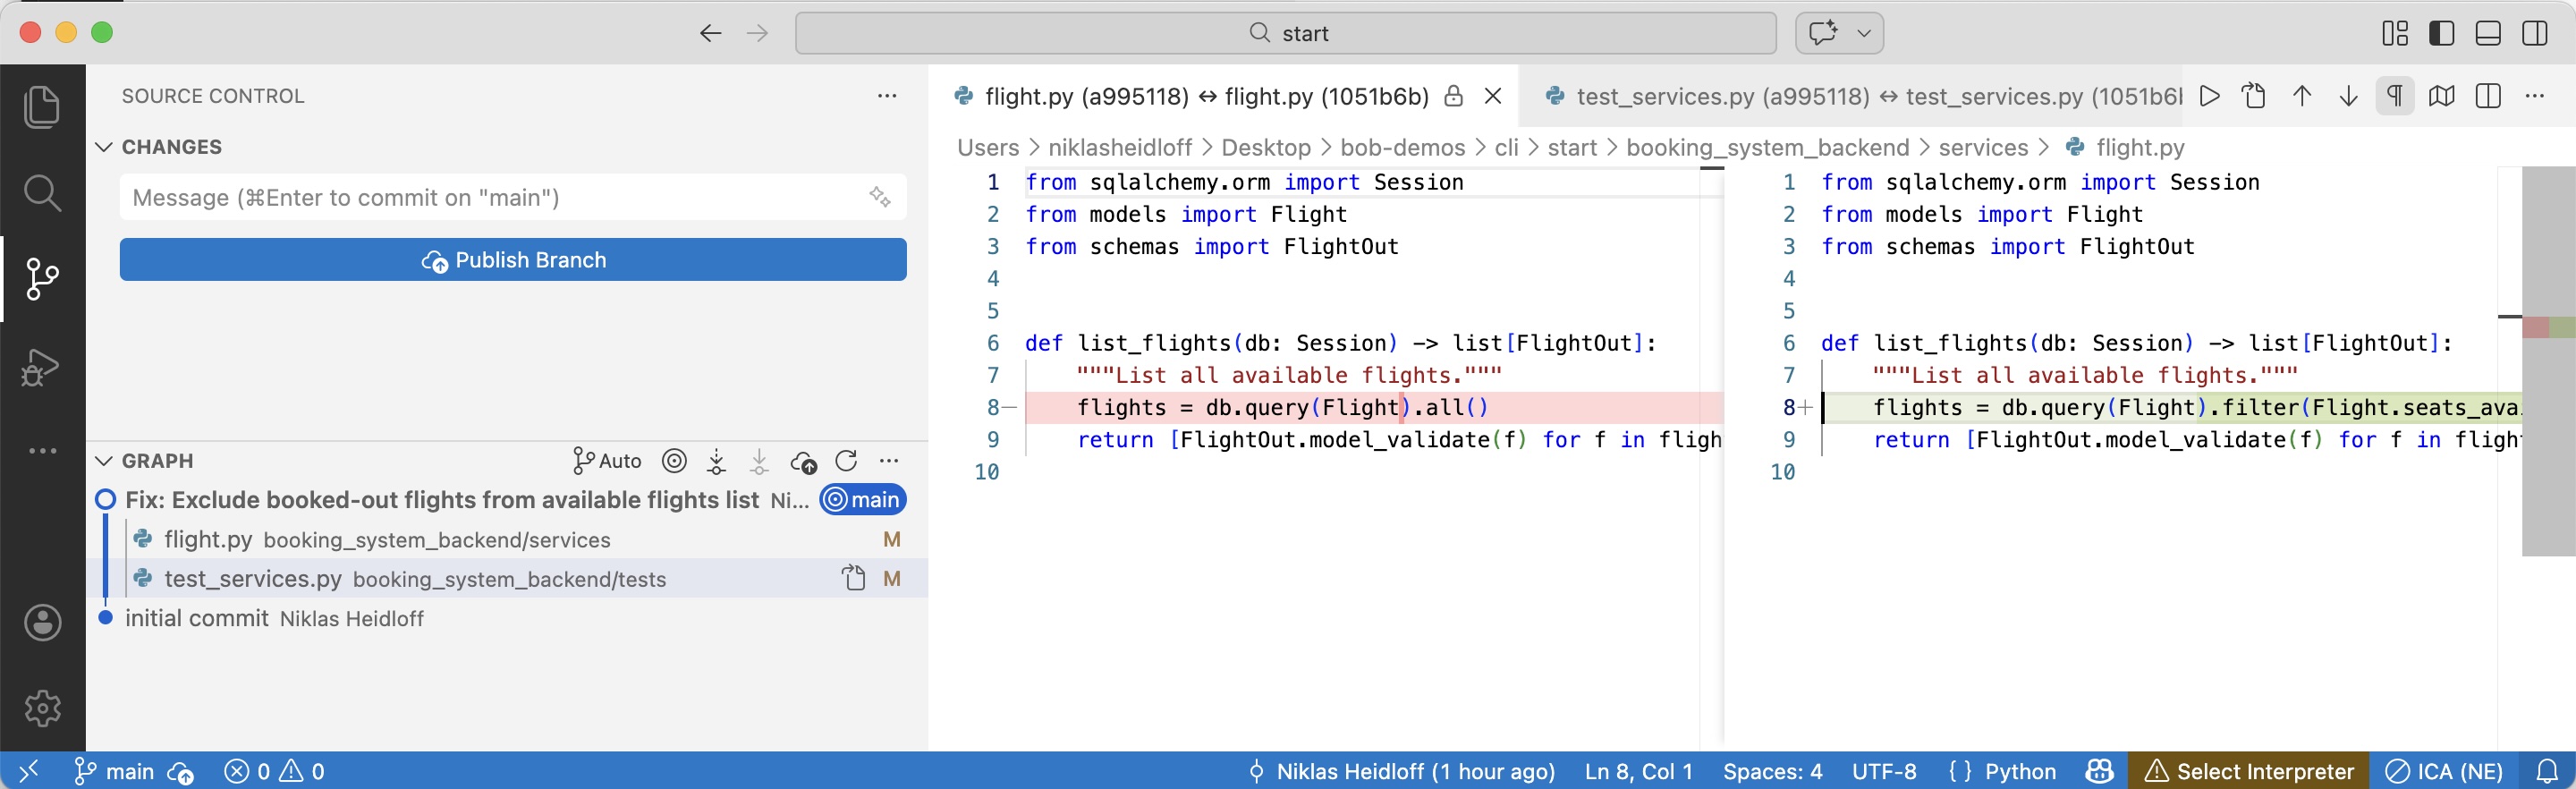Toggle the primary side bar layout button
2576x789 pixels.
click(x=2441, y=33)
